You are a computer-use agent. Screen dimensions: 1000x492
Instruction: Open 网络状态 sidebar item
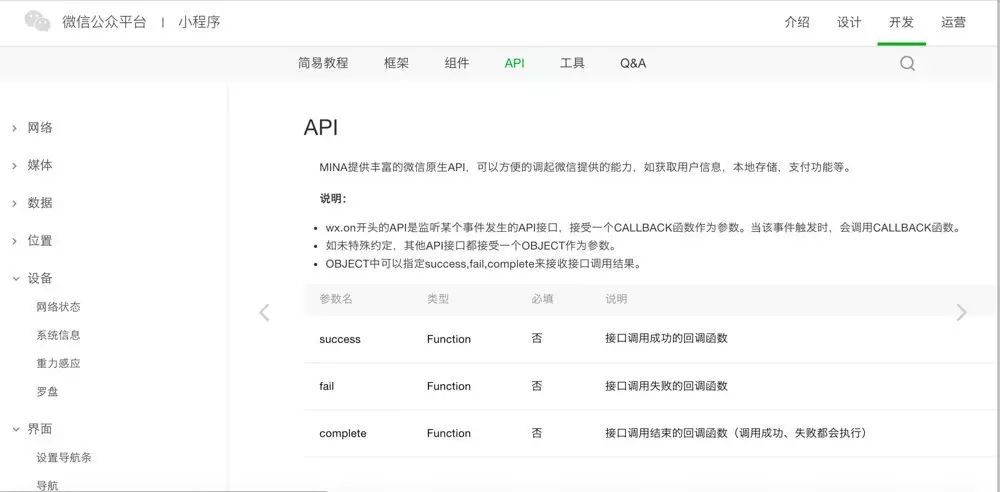(59, 307)
